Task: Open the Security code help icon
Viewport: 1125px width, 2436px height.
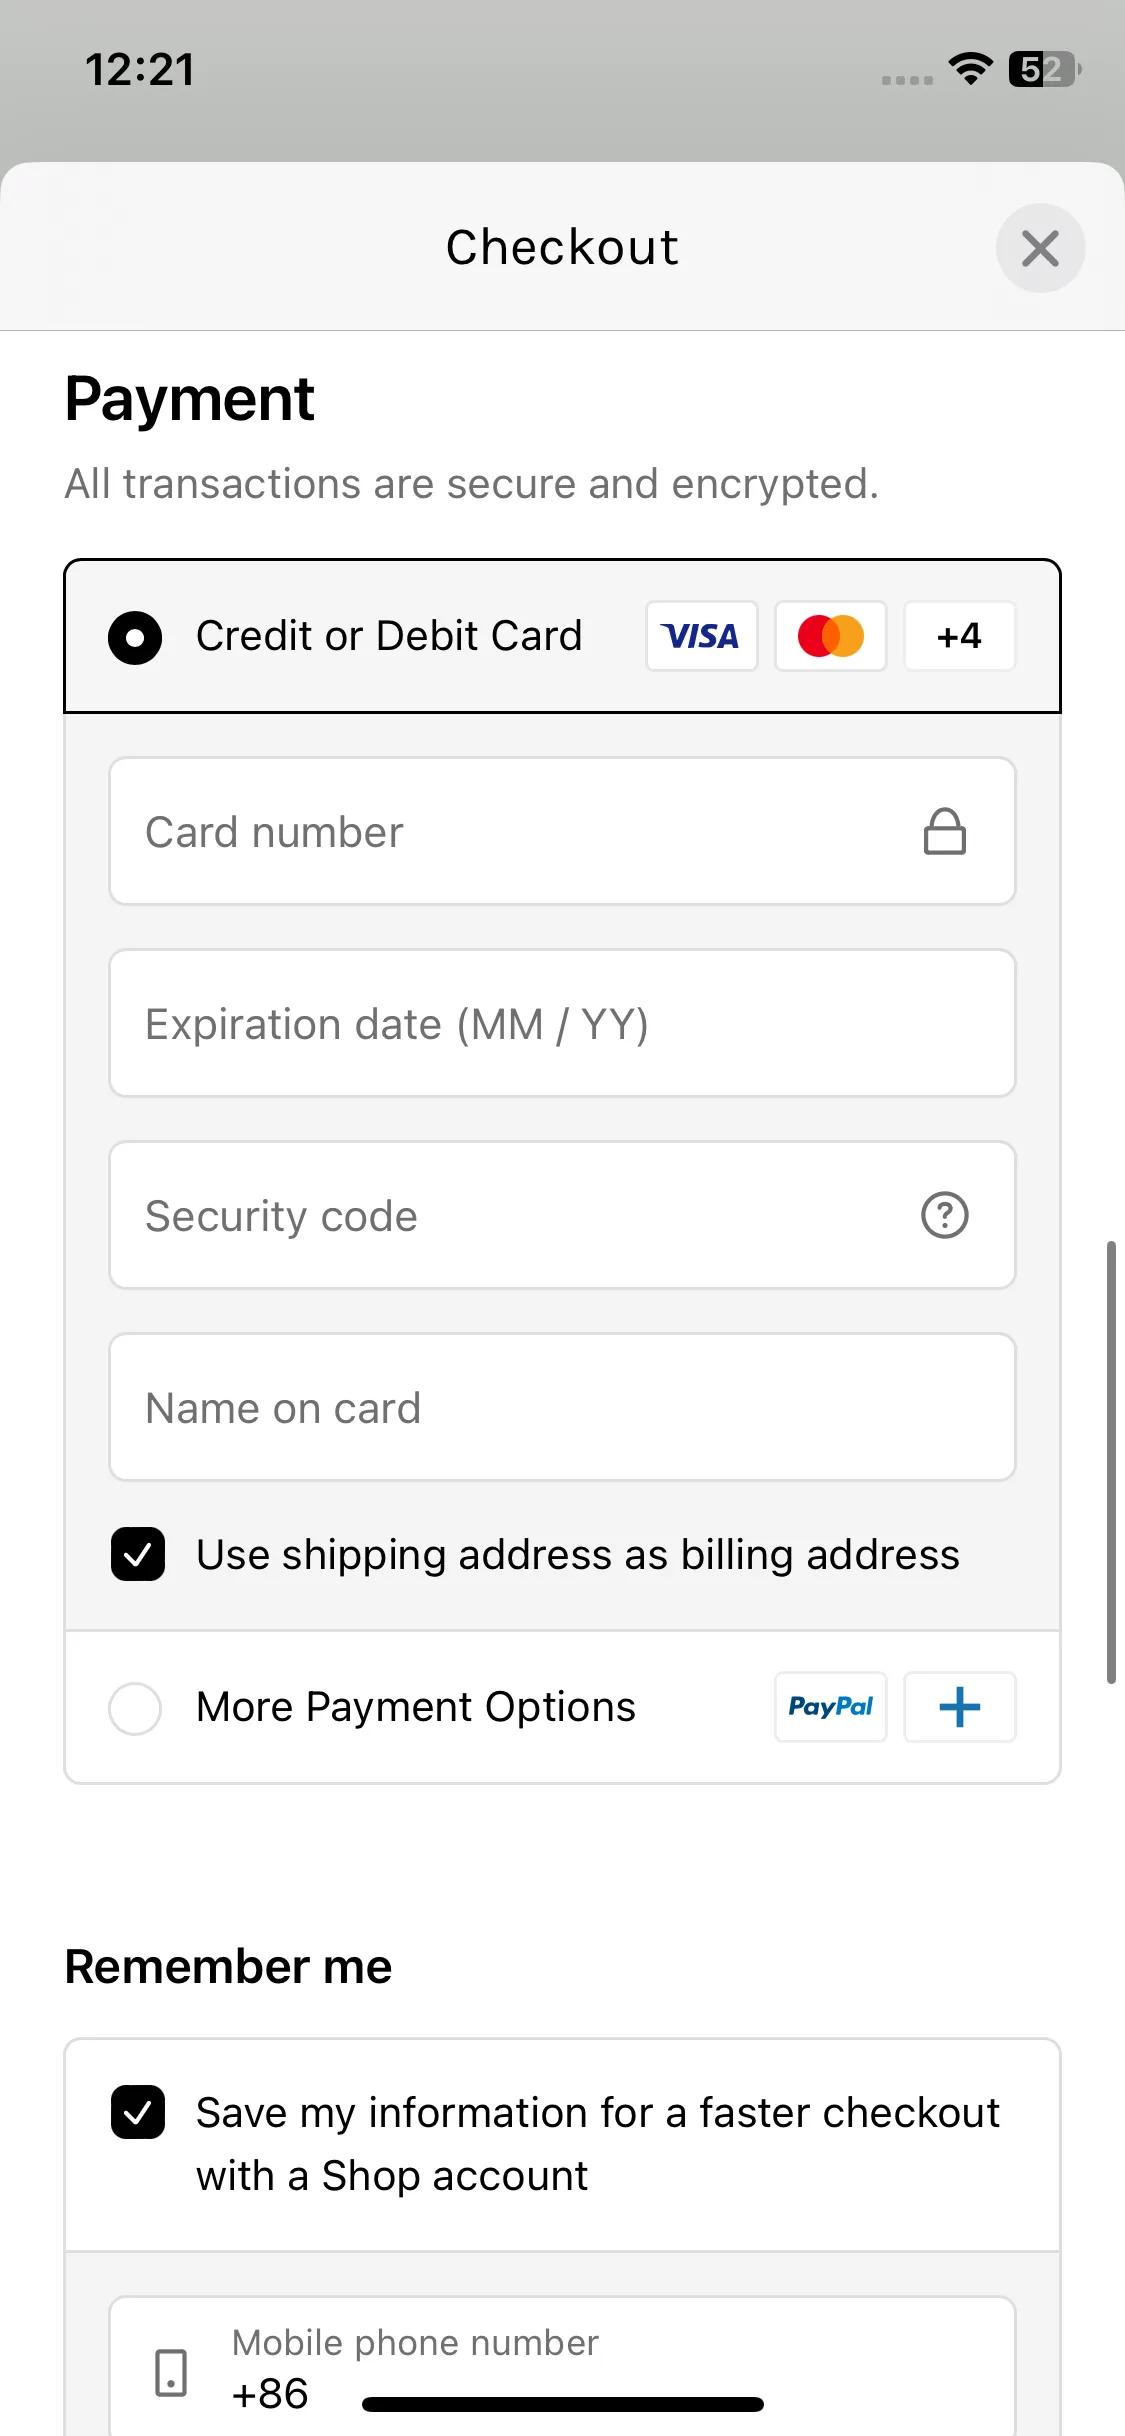Action: point(944,1216)
